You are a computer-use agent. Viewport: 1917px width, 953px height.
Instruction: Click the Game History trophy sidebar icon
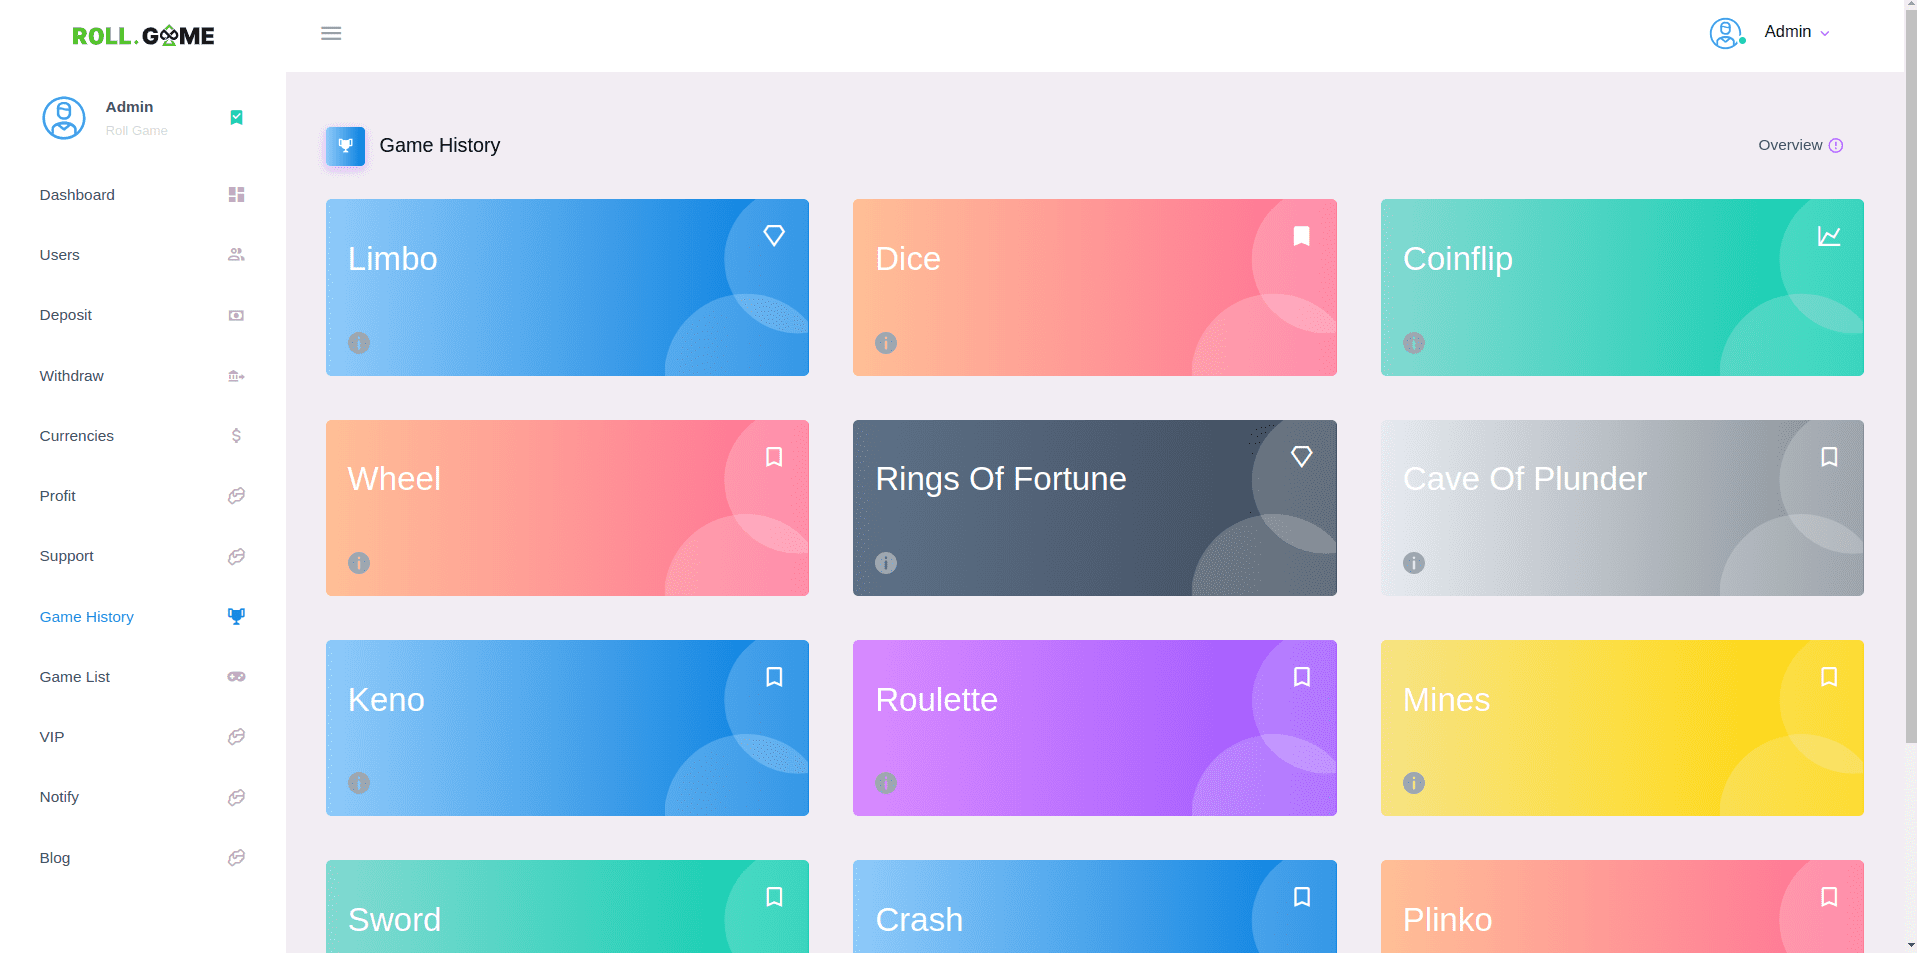(x=236, y=617)
